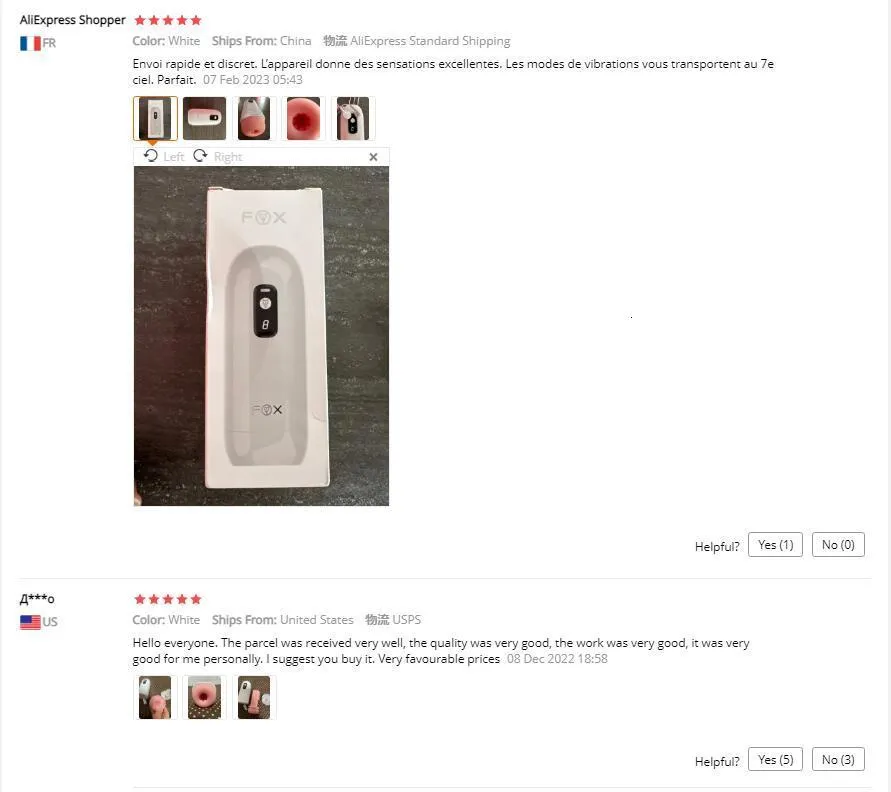Click the fifth star of Д***o's rating
The image size is (891, 792).
tap(194, 598)
